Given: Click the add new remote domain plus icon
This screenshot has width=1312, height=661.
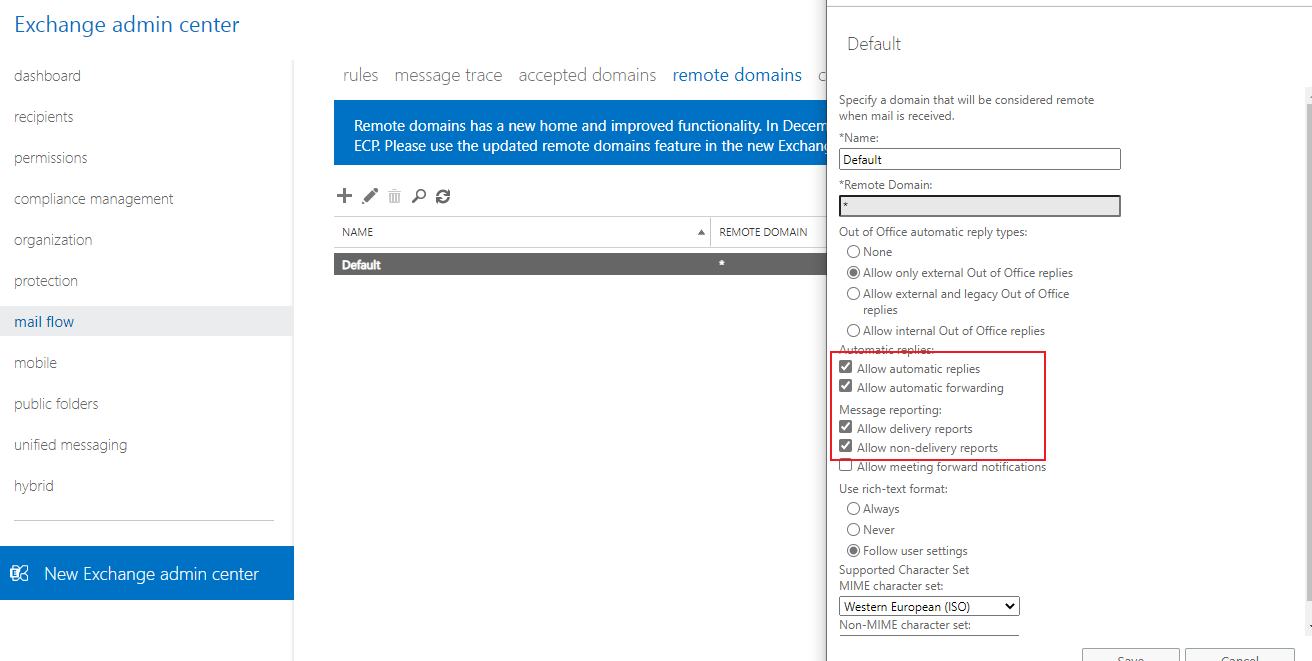Looking at the screenshot, I should click(344, 195).
